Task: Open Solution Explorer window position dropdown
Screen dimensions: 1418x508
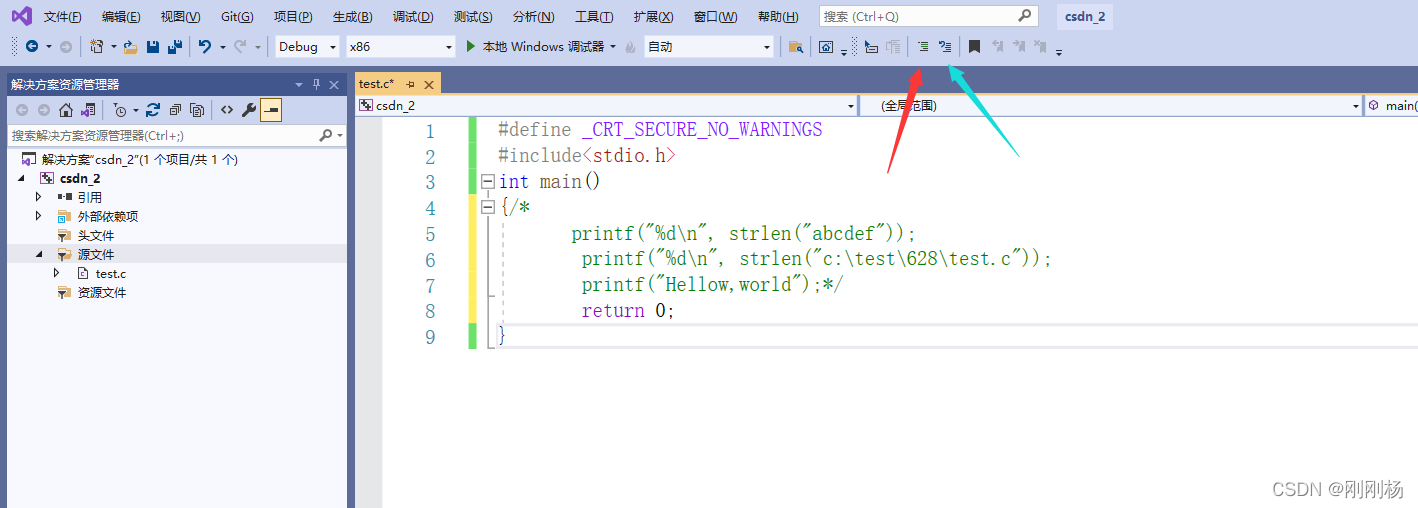Action: click(298, 84)
